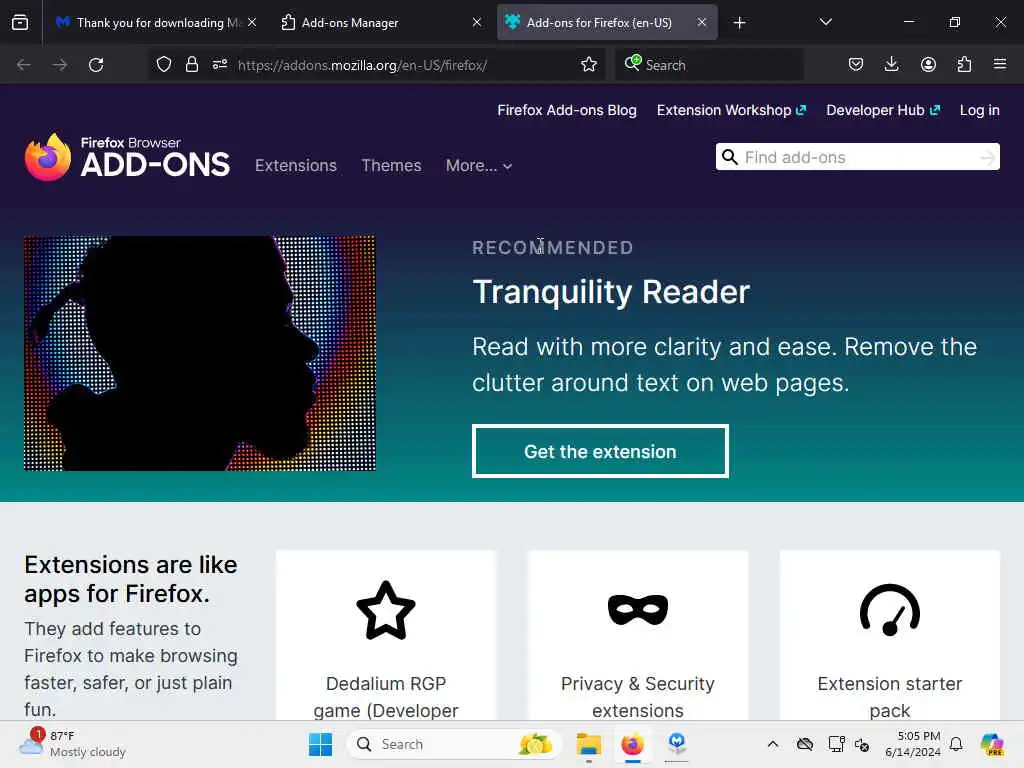Screen dimensions: 1024x768
Task: Reload the current page
Action: click(x=96, y=65)
